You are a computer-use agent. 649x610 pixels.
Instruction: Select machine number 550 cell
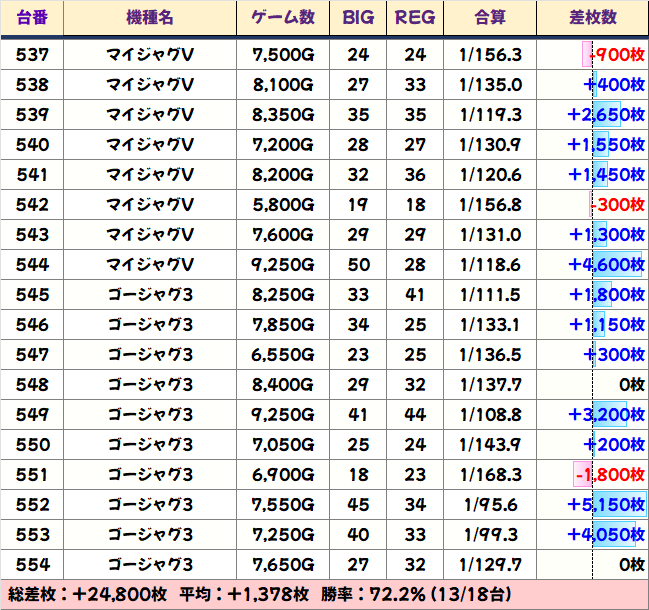click(x=32, y=445)
